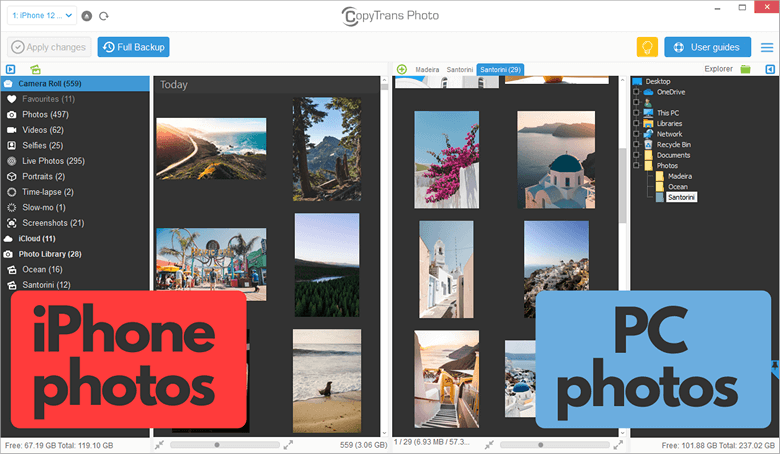Open Time-lapse (2) album
Screen dimensions: 780x454
[x=75, y=191]
